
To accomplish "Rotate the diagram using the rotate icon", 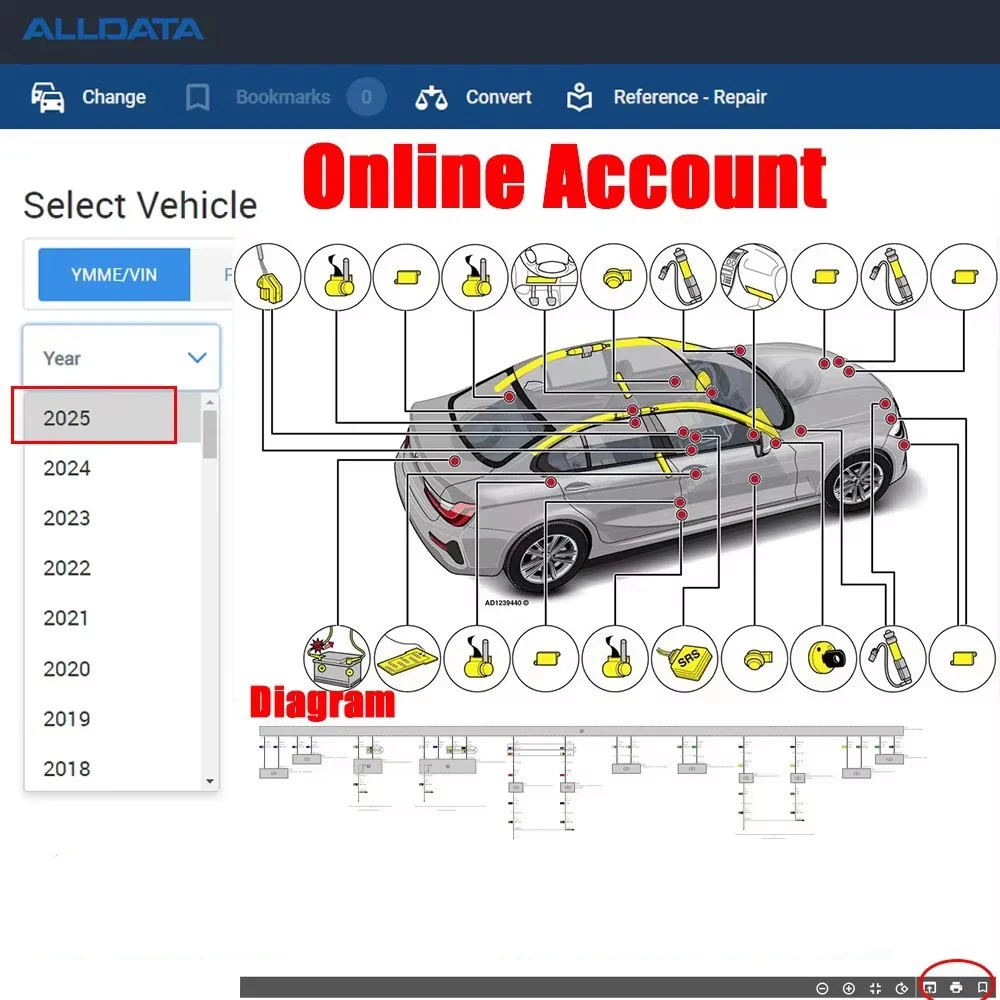I will tap(902, 988).
